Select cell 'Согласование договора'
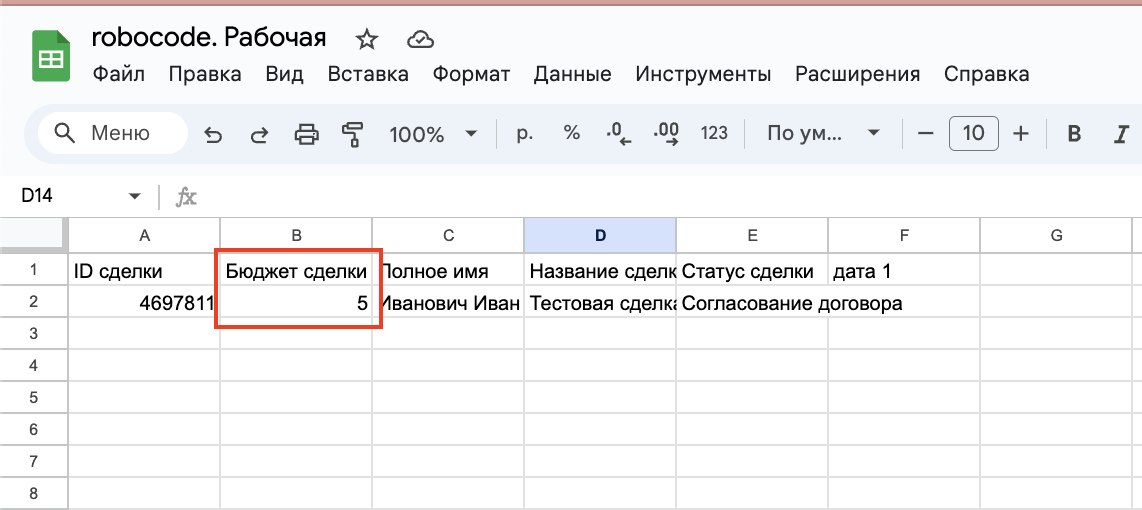 click(752, 302)
